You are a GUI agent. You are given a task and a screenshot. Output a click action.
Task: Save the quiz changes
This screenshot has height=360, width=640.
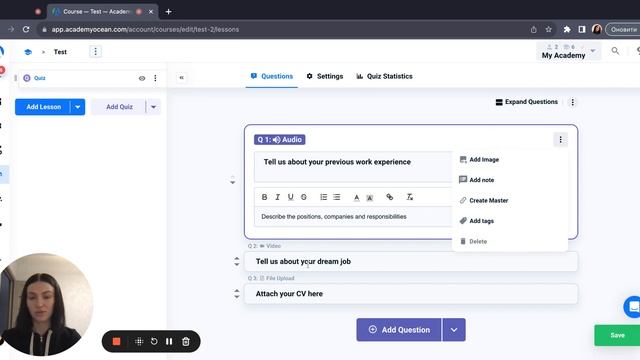point(617,335)
